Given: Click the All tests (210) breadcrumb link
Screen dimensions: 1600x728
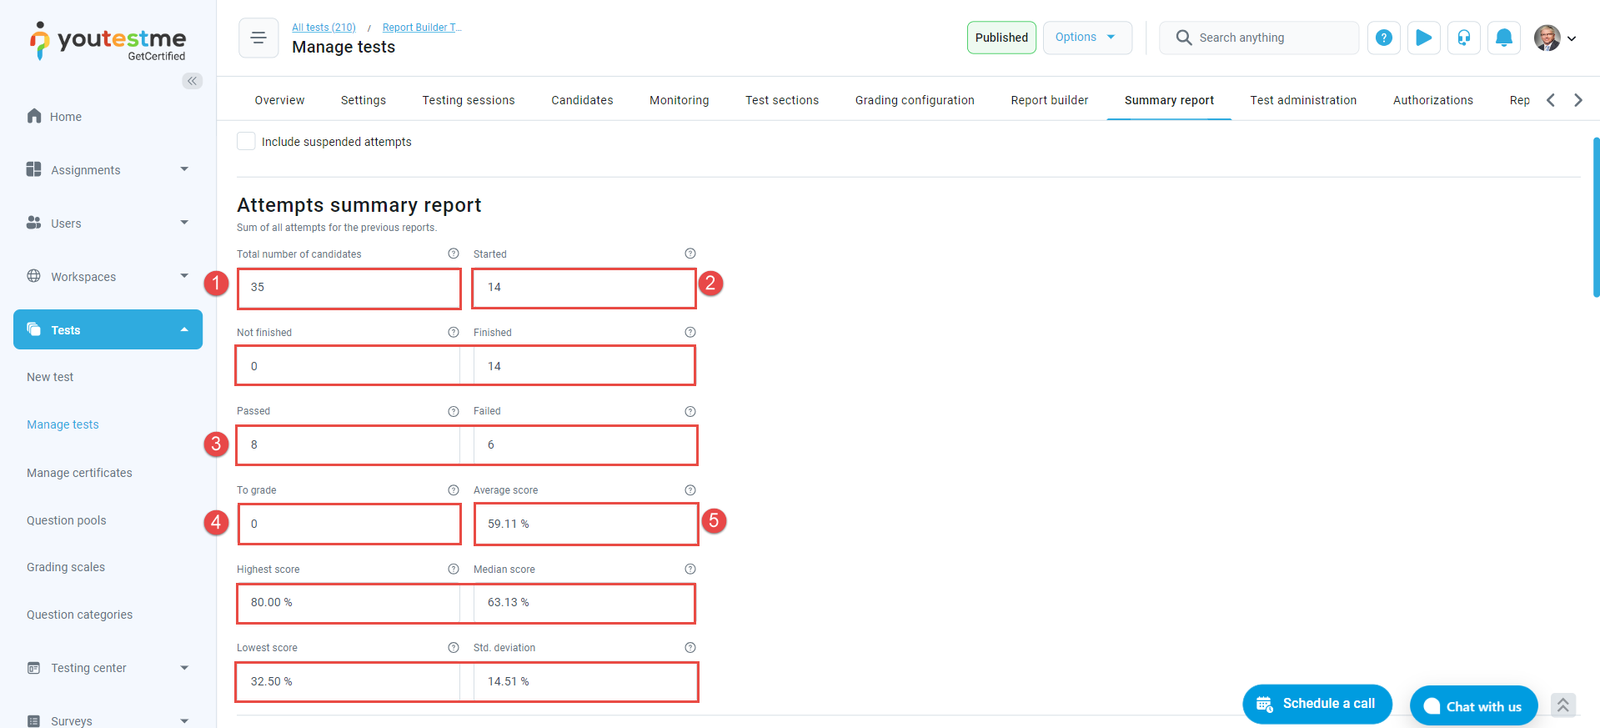Looking at the screenshot, I should coord(323,27).
